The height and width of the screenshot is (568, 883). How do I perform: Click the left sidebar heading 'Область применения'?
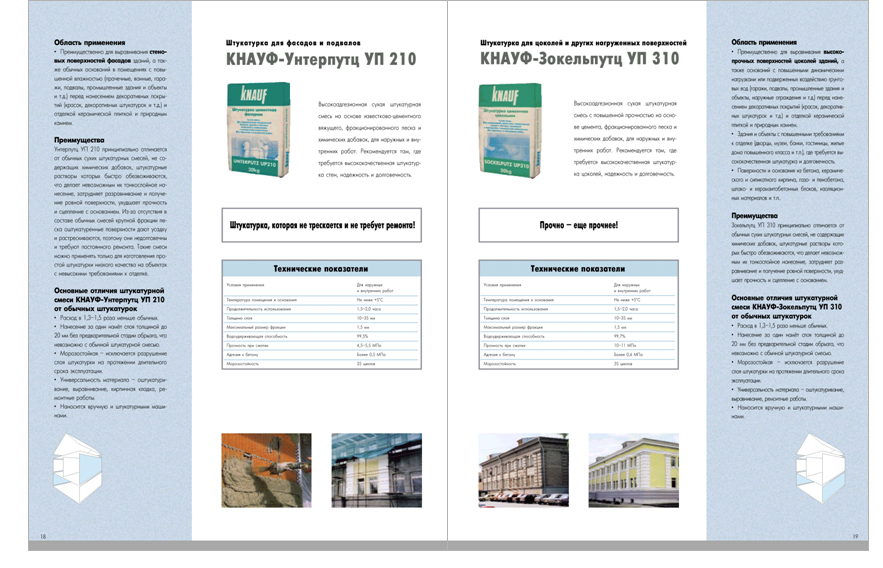(x=90, y=43)
